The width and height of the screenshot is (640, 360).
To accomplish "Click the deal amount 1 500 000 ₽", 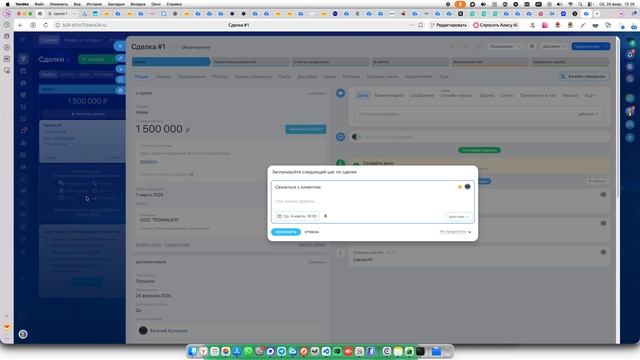I will [162, 129].
